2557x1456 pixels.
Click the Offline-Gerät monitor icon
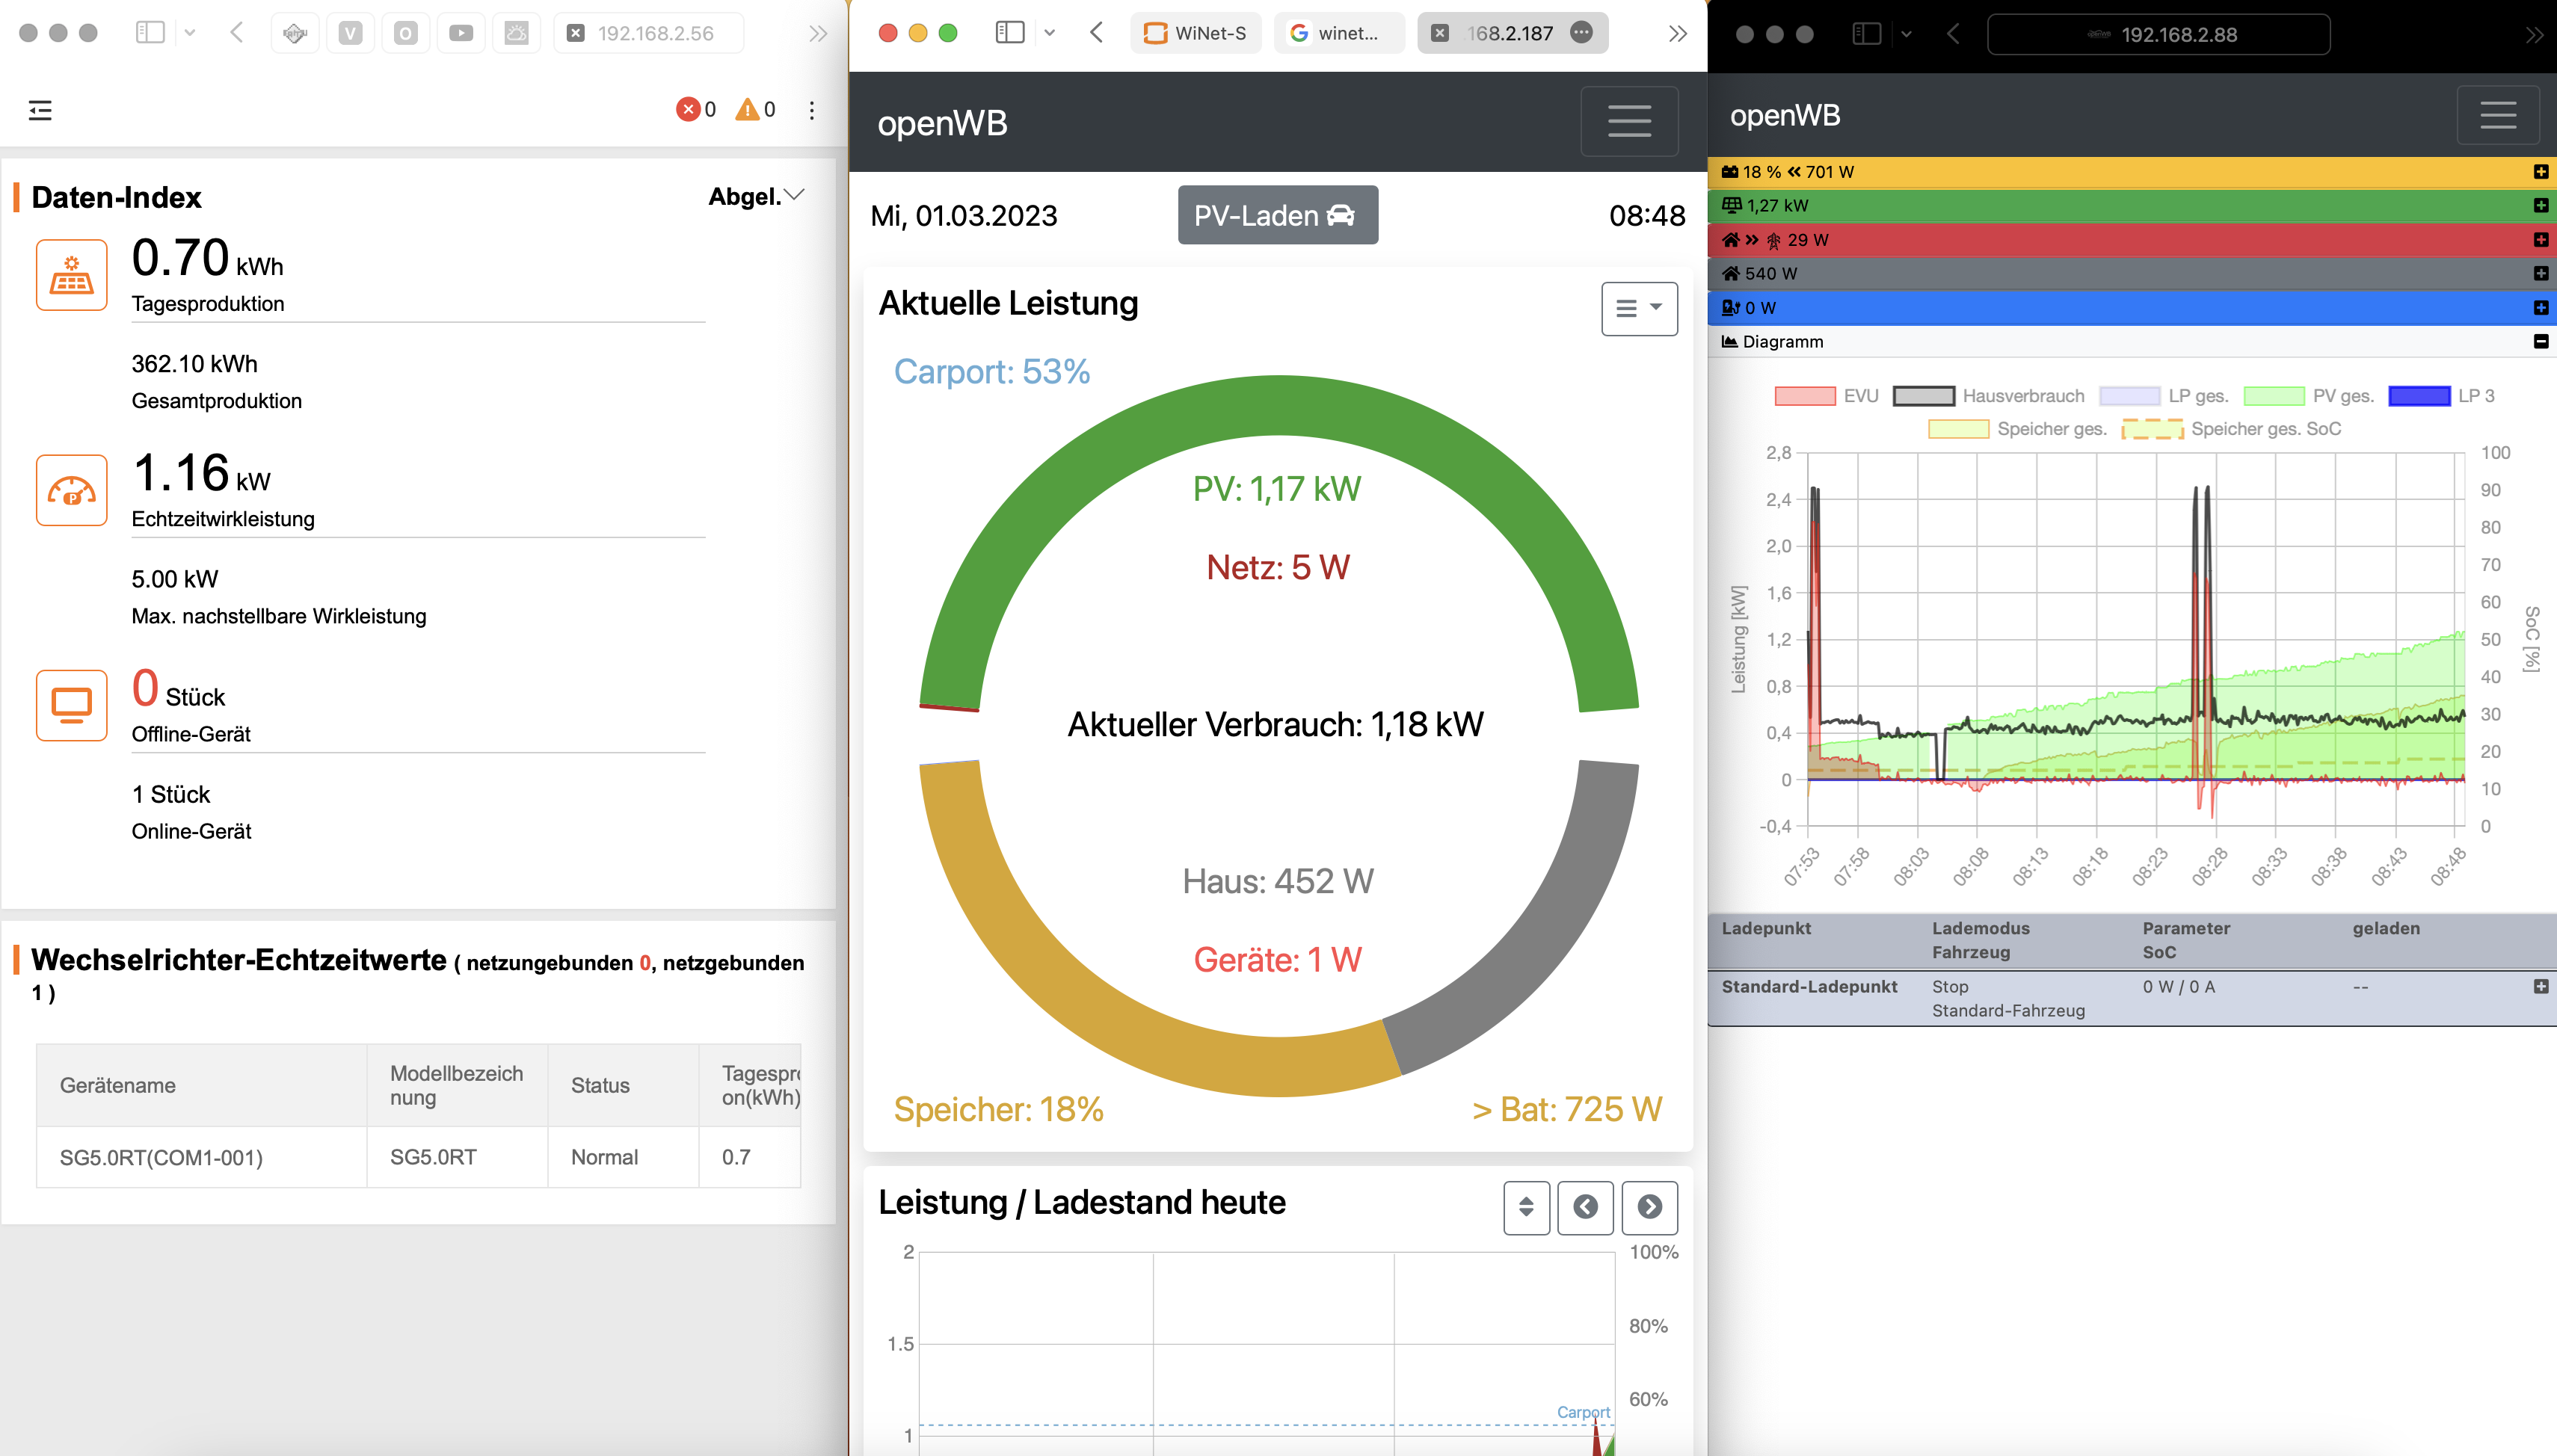coord(71,705)
